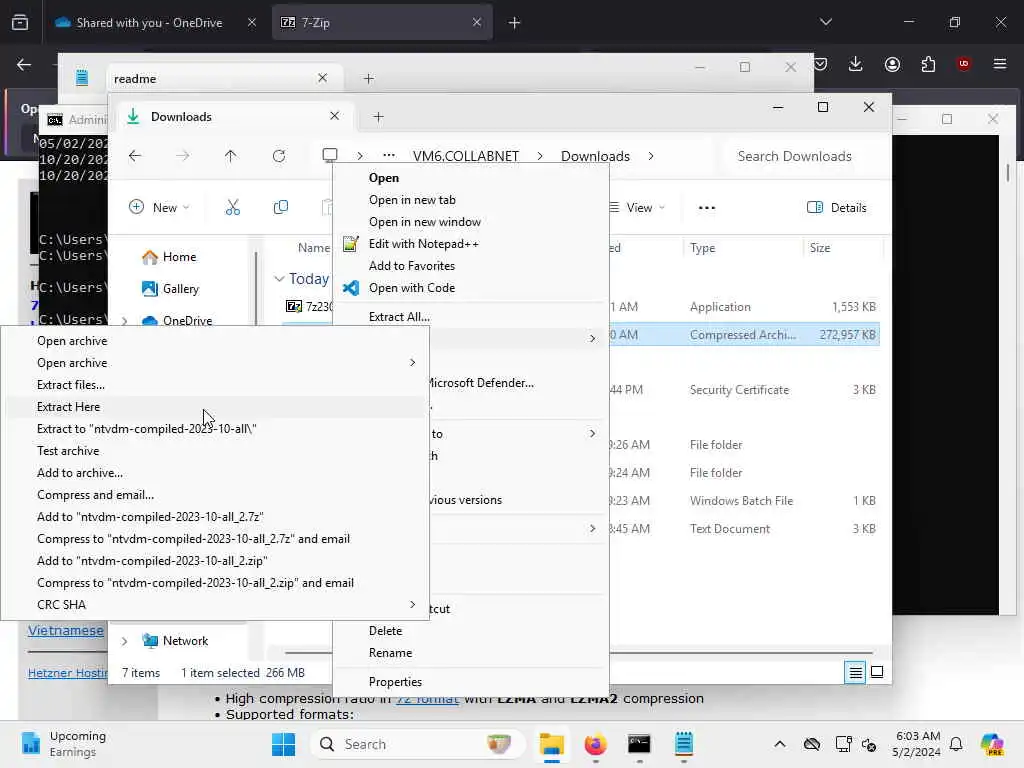Click the Cut scissors icon in Explorer toolbar
Screen dimensions: 1024x768
(232, 208)
